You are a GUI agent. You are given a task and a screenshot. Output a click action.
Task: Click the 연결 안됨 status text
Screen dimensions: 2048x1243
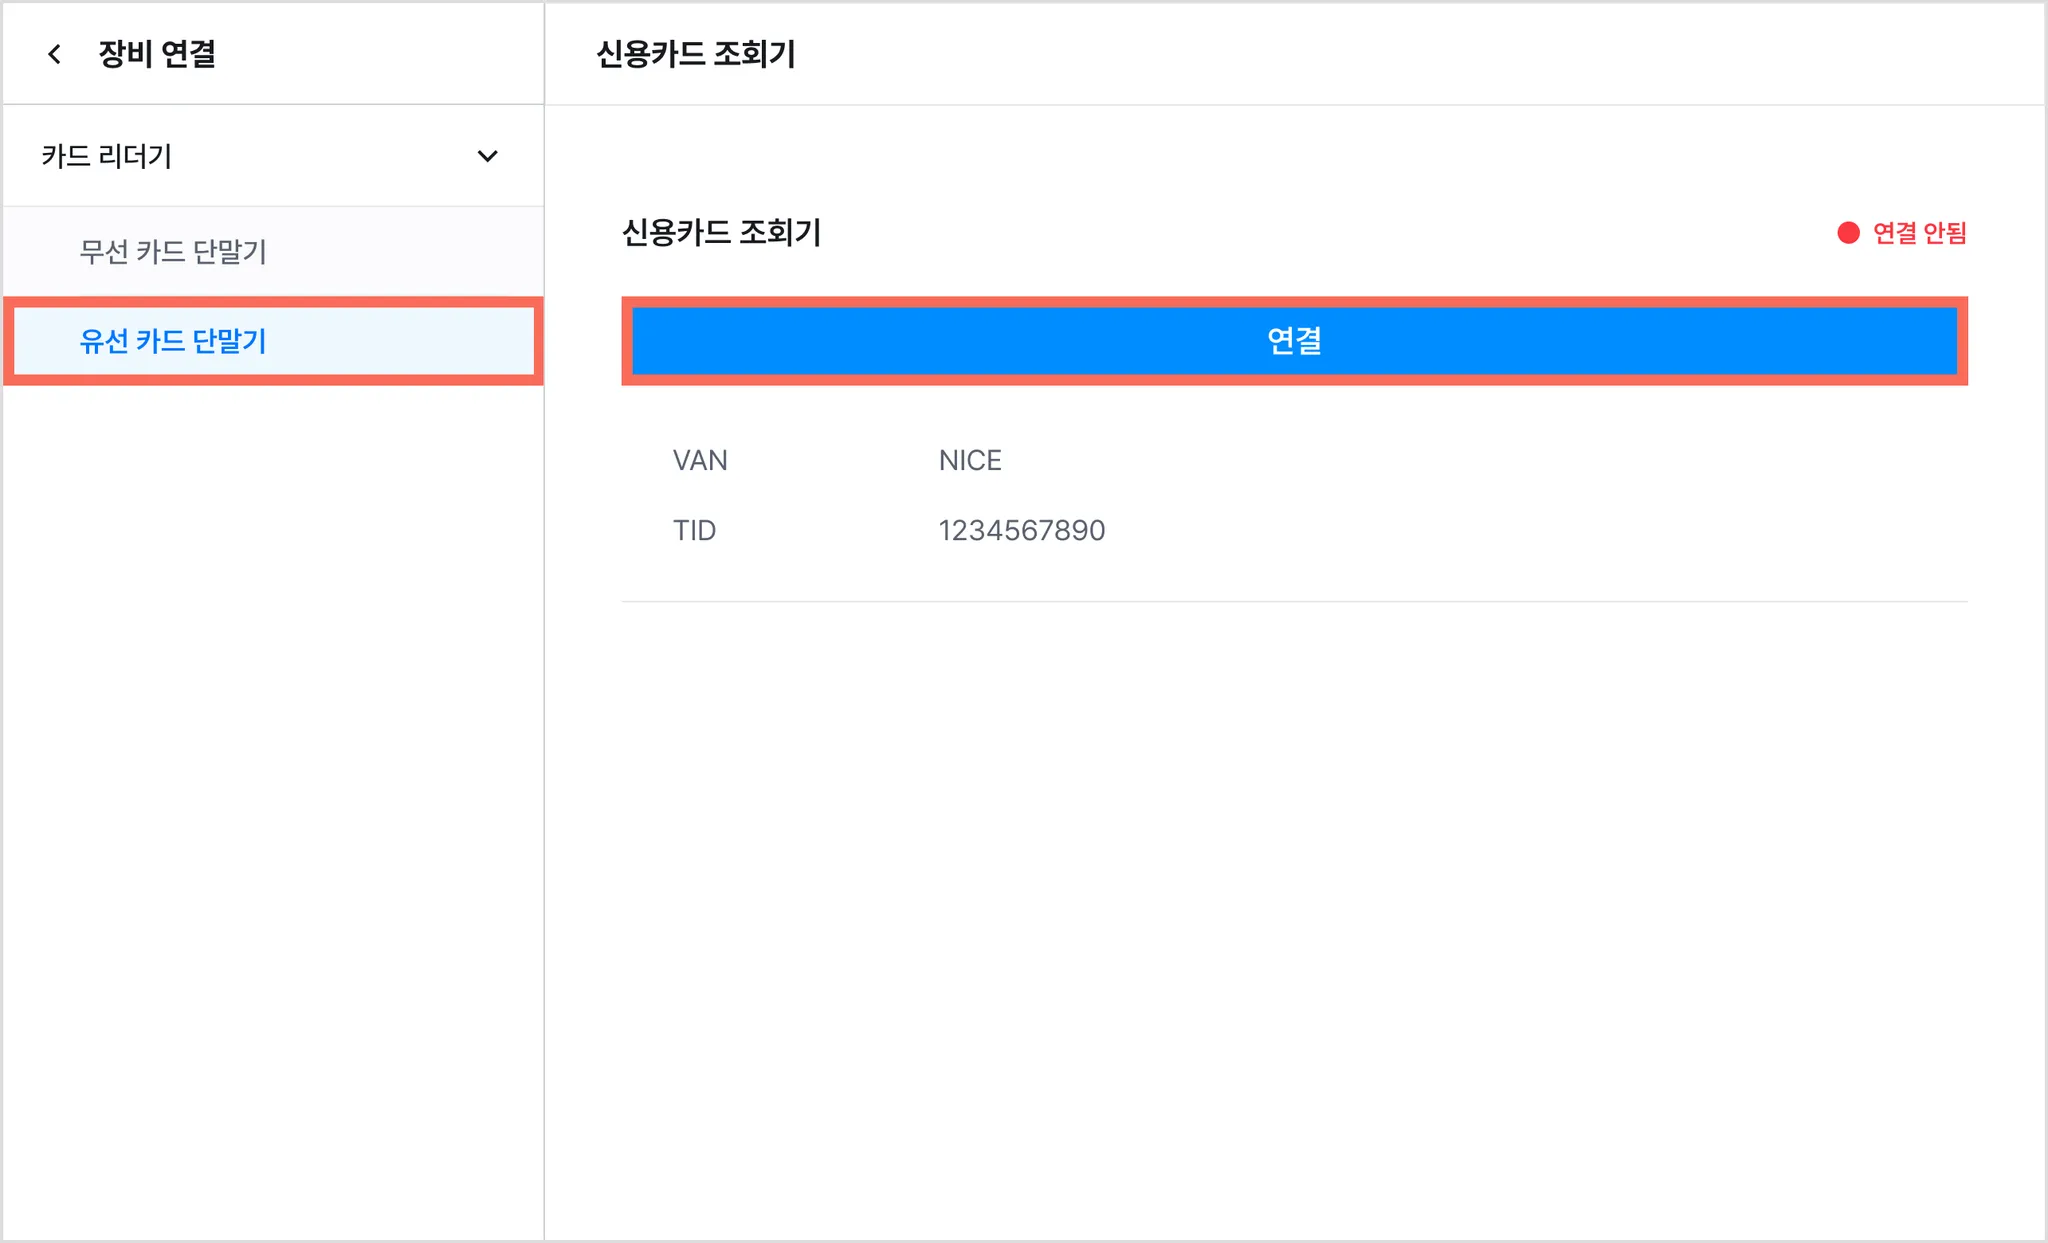pyautogui.click(x=1919, y=233)
